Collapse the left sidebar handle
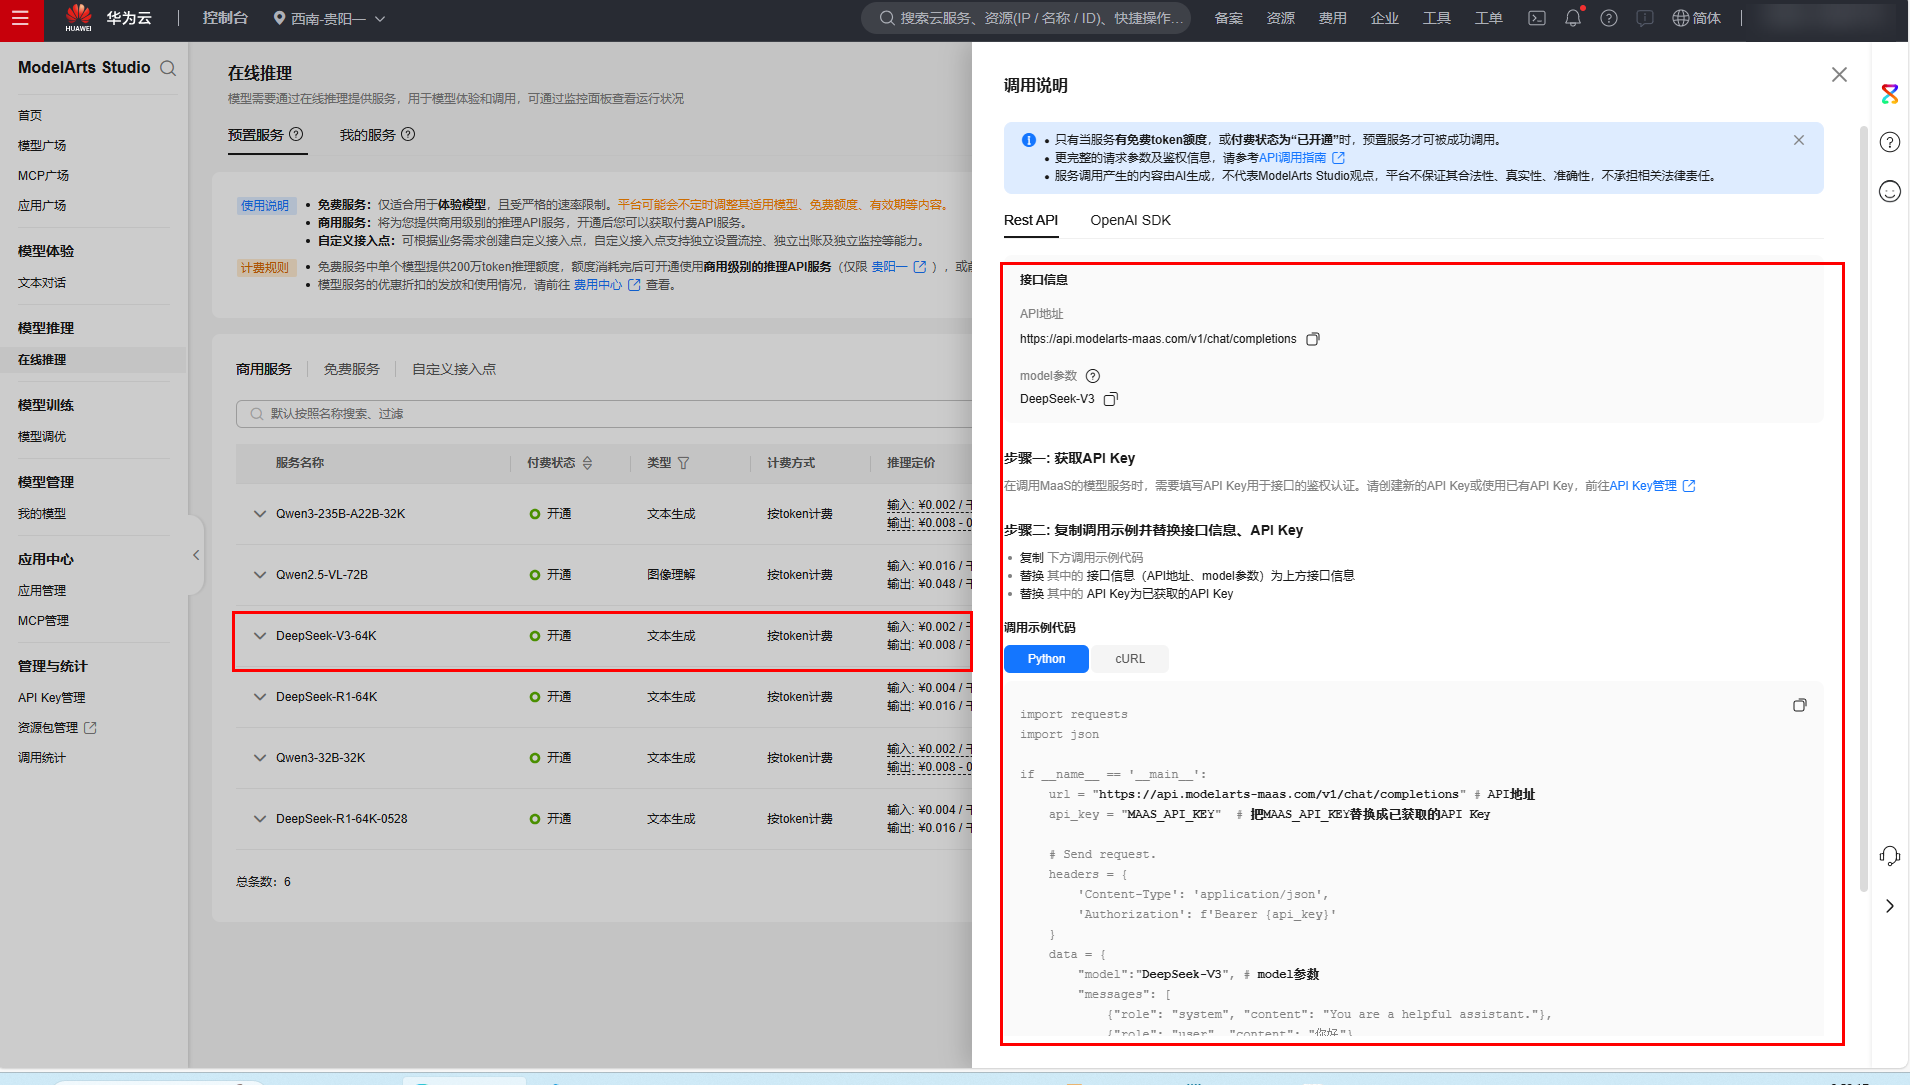This screenshot has height=1085, width=1910. click(x=196, y=555)
